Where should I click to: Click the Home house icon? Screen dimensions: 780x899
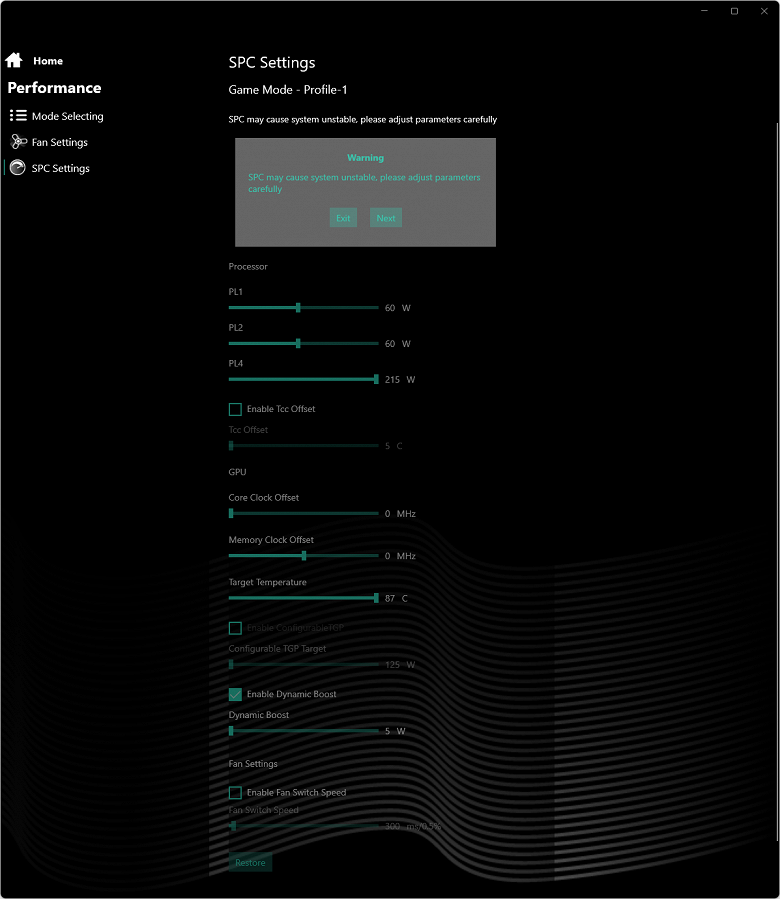14,60
